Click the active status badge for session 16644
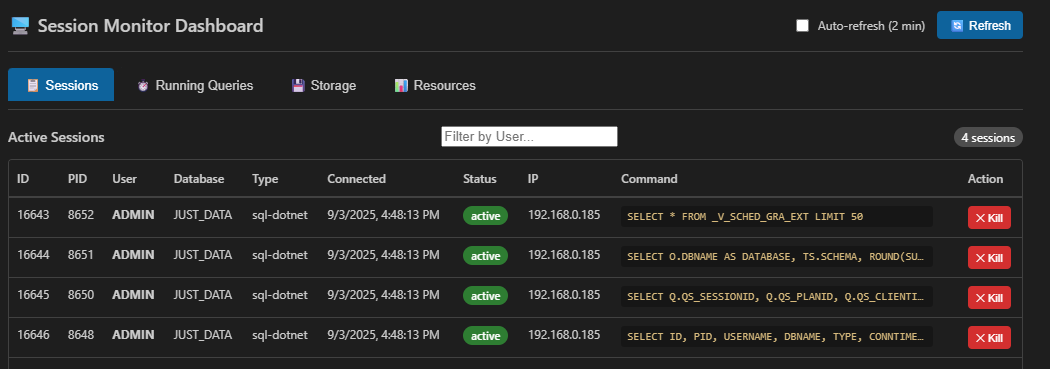 point(485,255)
